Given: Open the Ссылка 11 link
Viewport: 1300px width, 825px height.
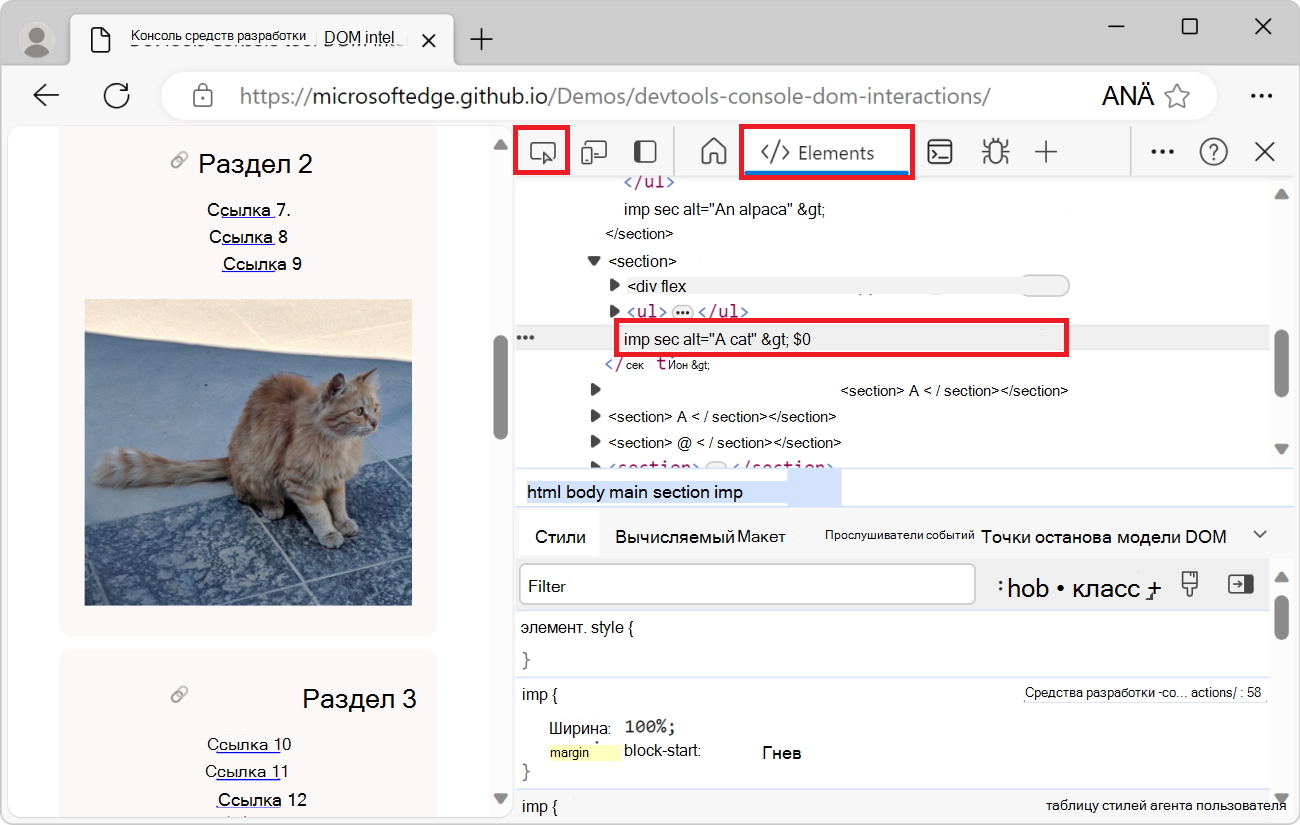Looking at the screenshot, I should tap(247, 771).
